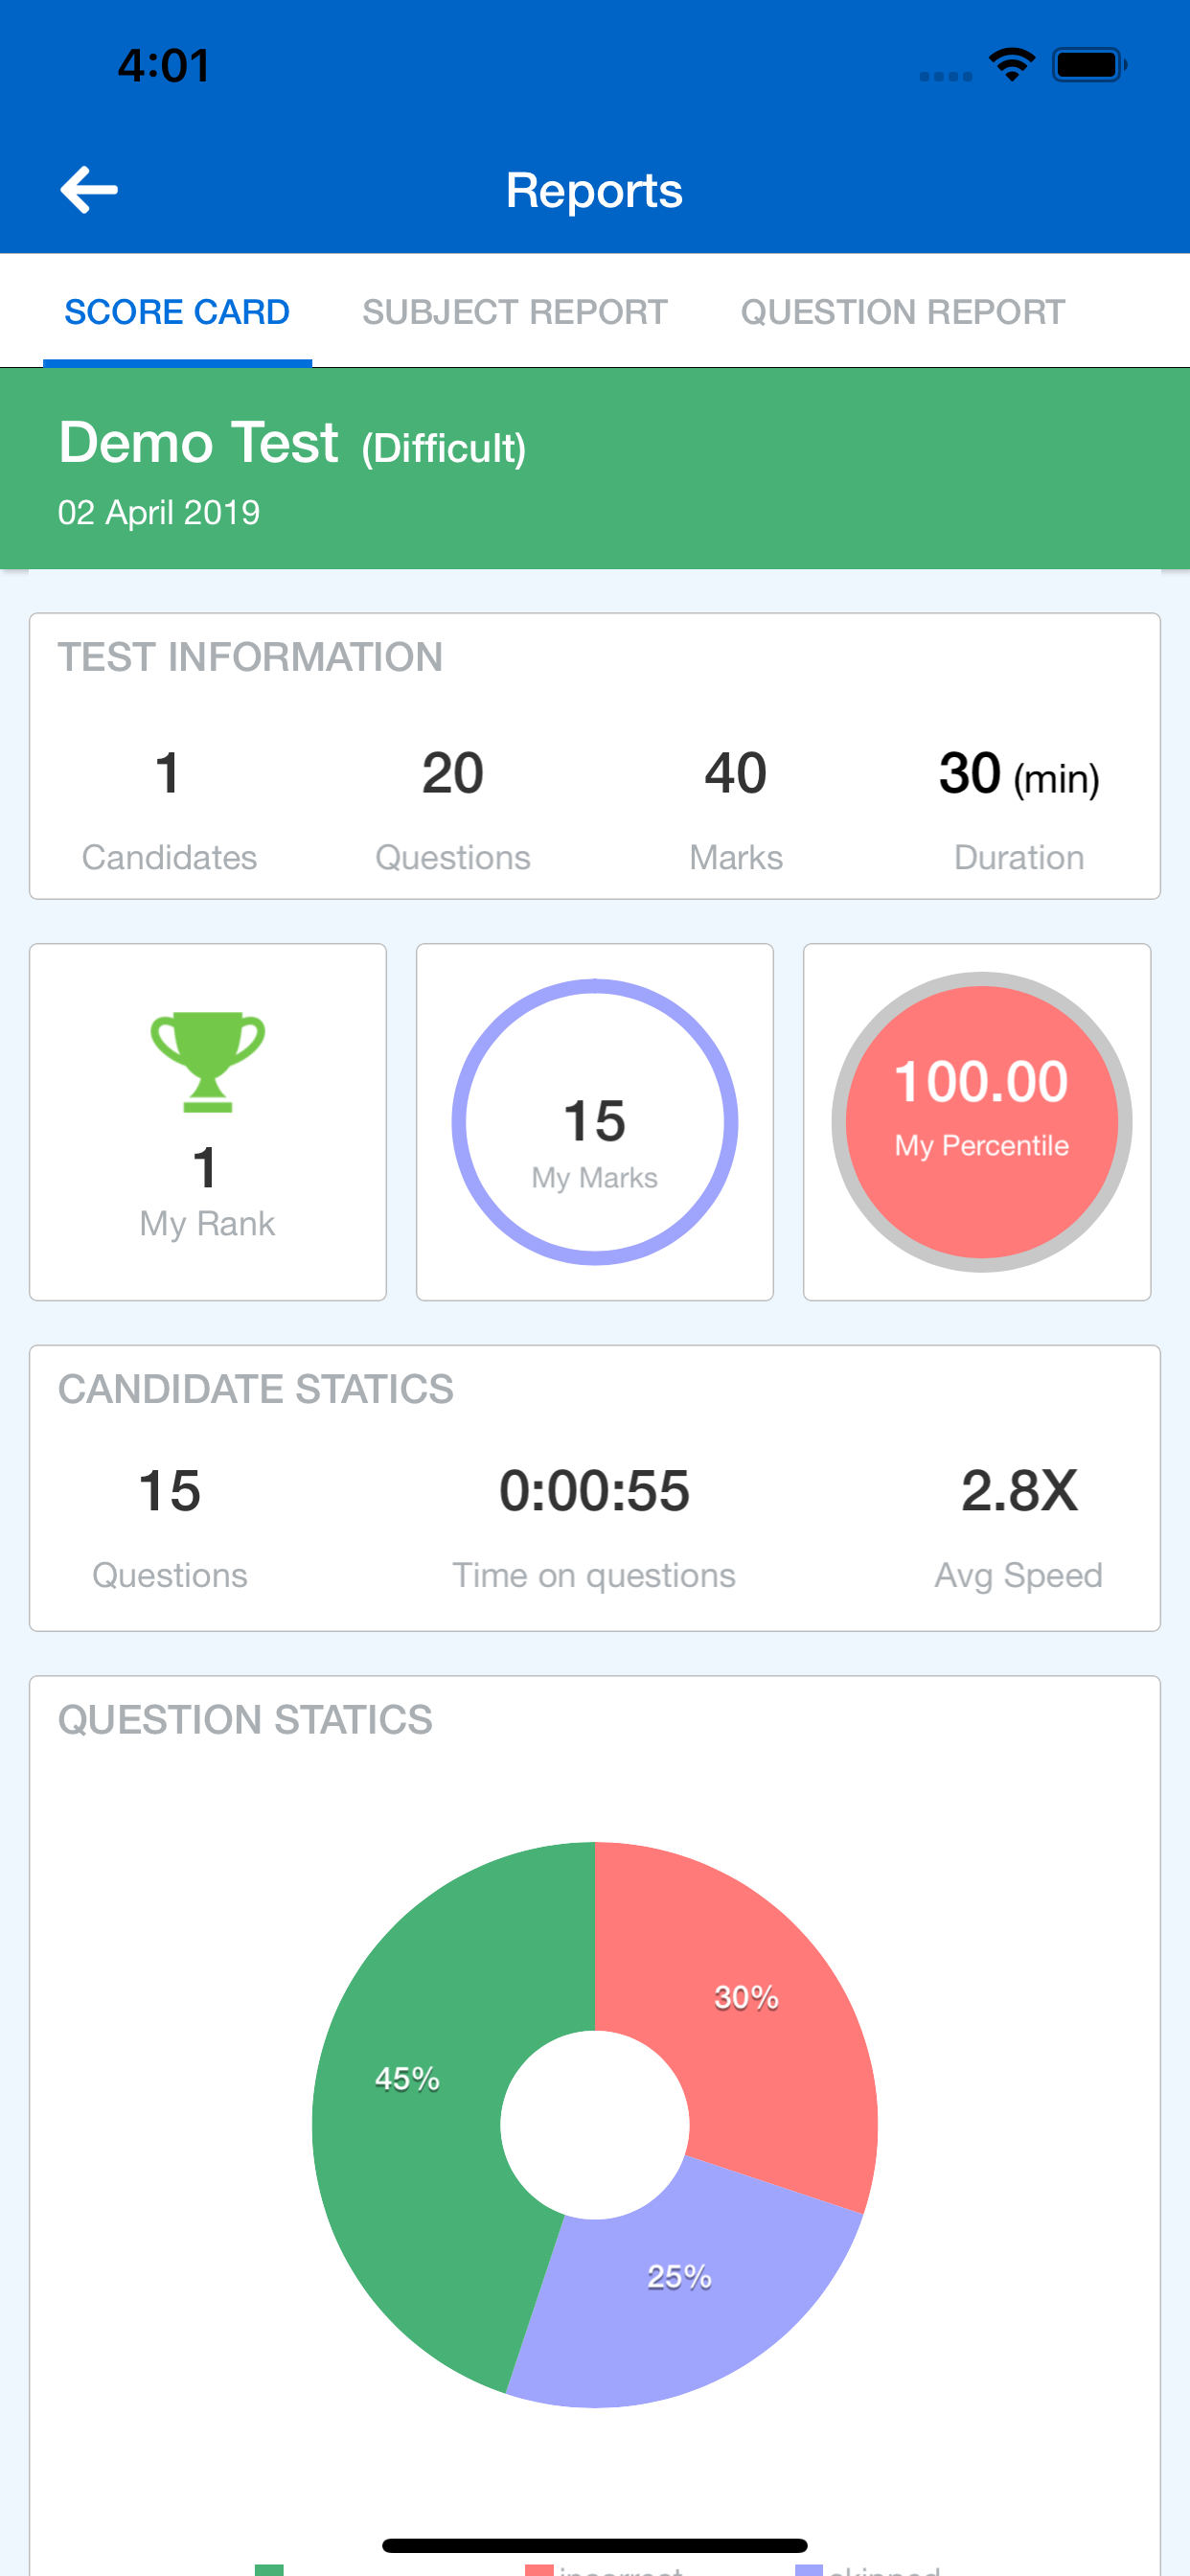Image resolution: width=1190 pixels, height=2576 pixels.
Task: Tap the back arrow icon
Action: pyautogui.click(x=89, y=190)
